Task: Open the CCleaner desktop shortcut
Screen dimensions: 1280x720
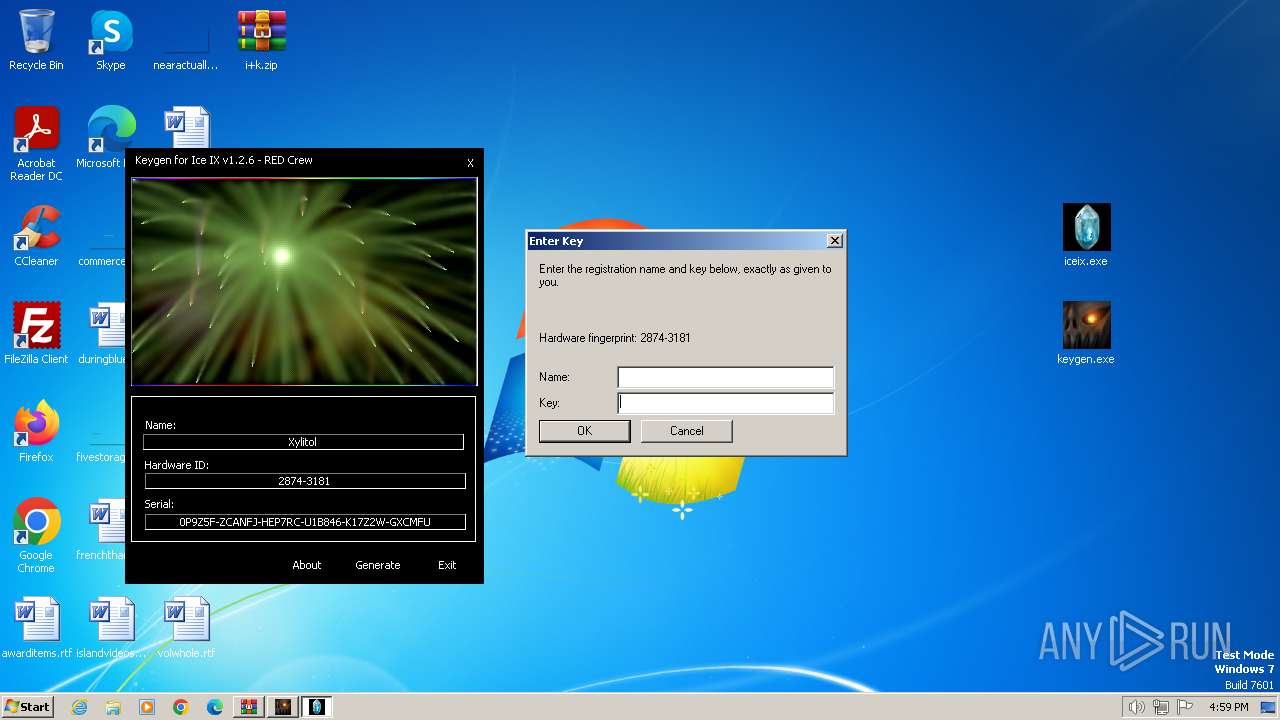Action: pyautogui.click(x=36, y=236)
